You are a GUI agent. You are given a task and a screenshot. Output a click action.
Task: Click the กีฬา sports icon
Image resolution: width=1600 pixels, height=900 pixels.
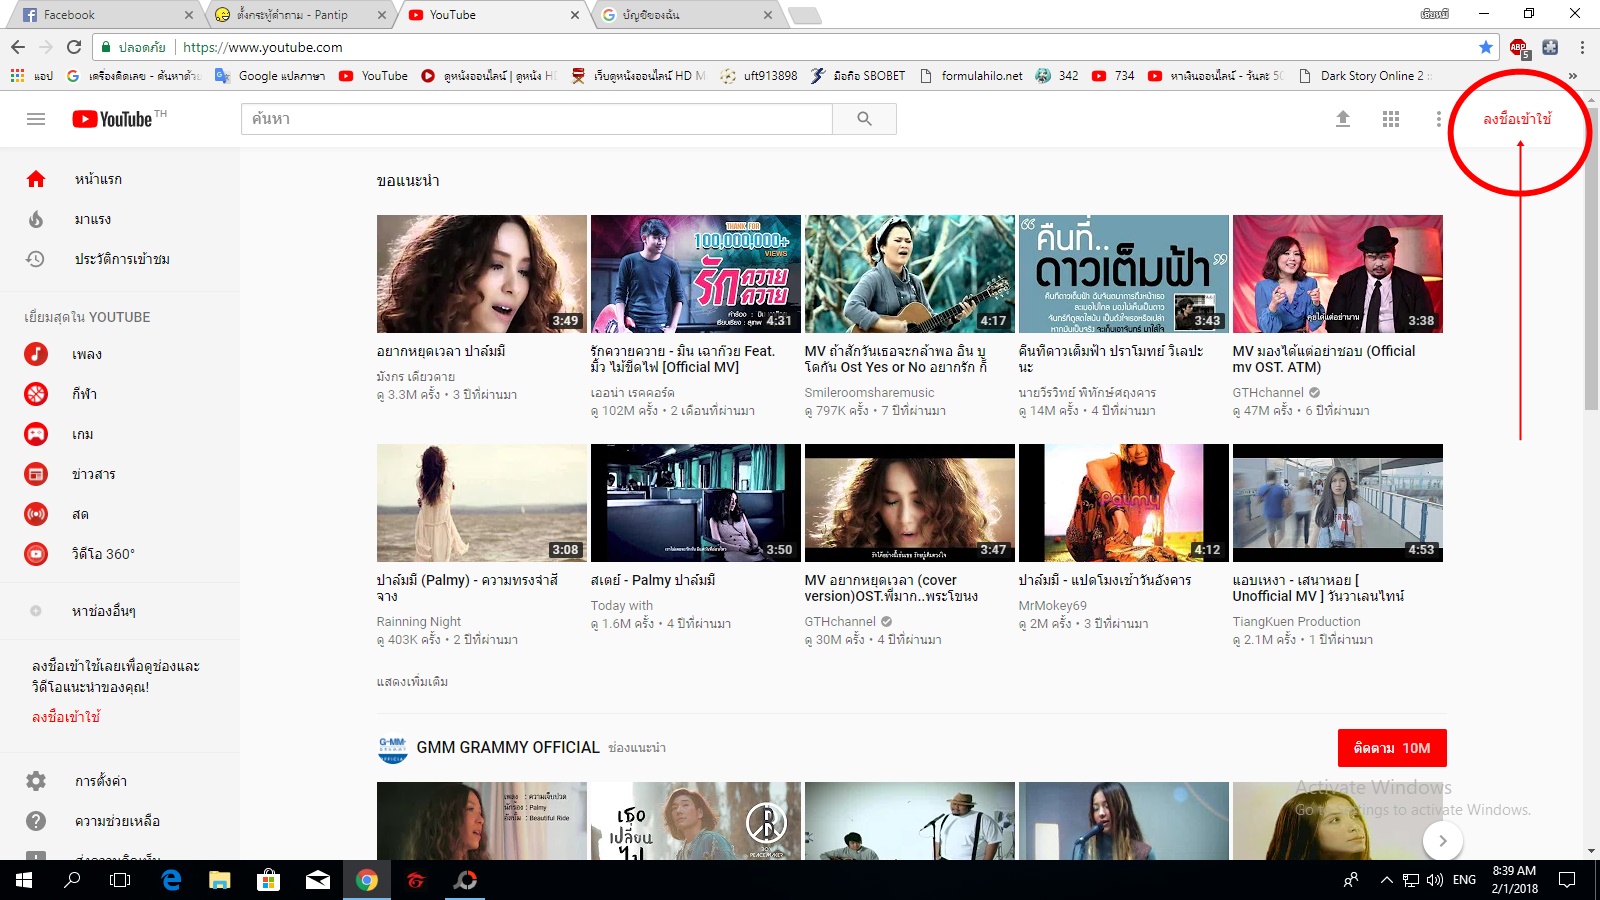36,394
